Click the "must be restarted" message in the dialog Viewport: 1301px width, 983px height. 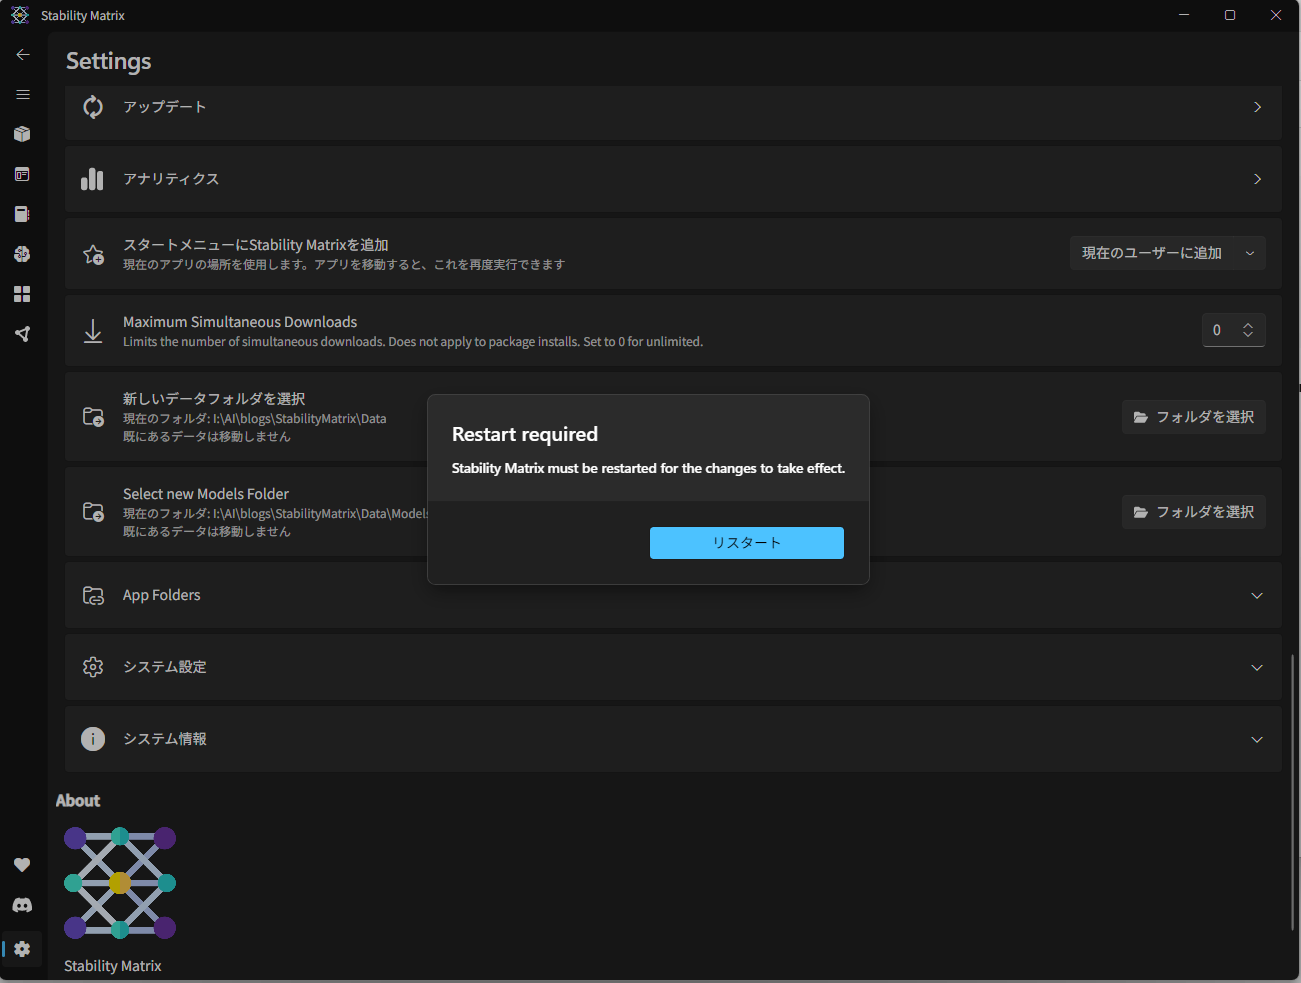point(649,468)
